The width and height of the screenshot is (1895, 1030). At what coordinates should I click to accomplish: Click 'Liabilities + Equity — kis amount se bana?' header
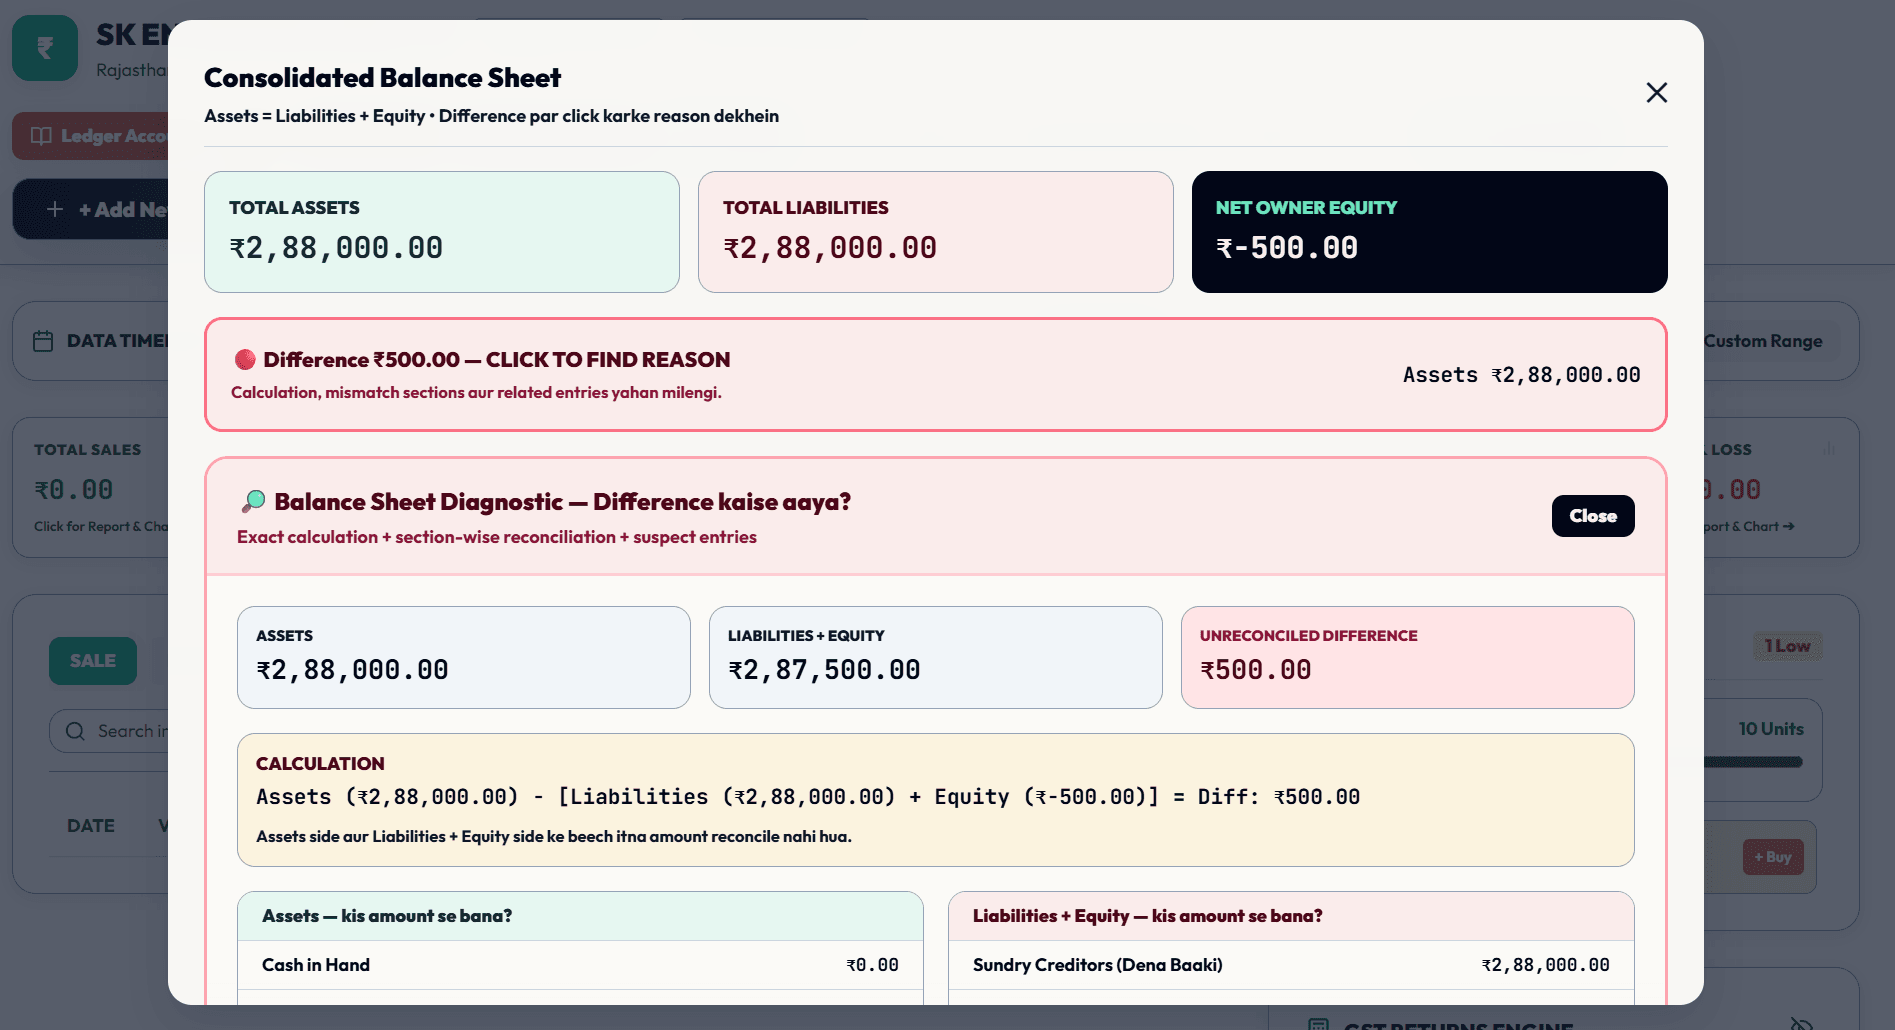1291,916
